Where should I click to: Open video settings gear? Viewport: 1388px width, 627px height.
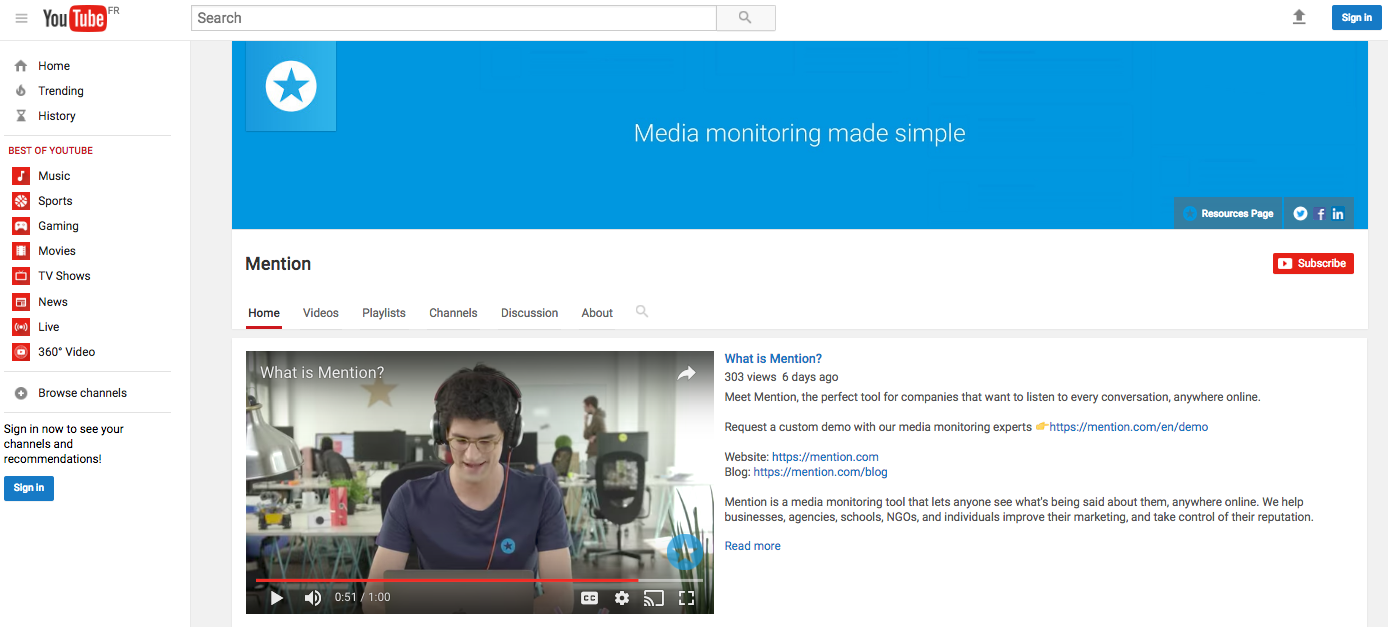click(x=622, y=598)
